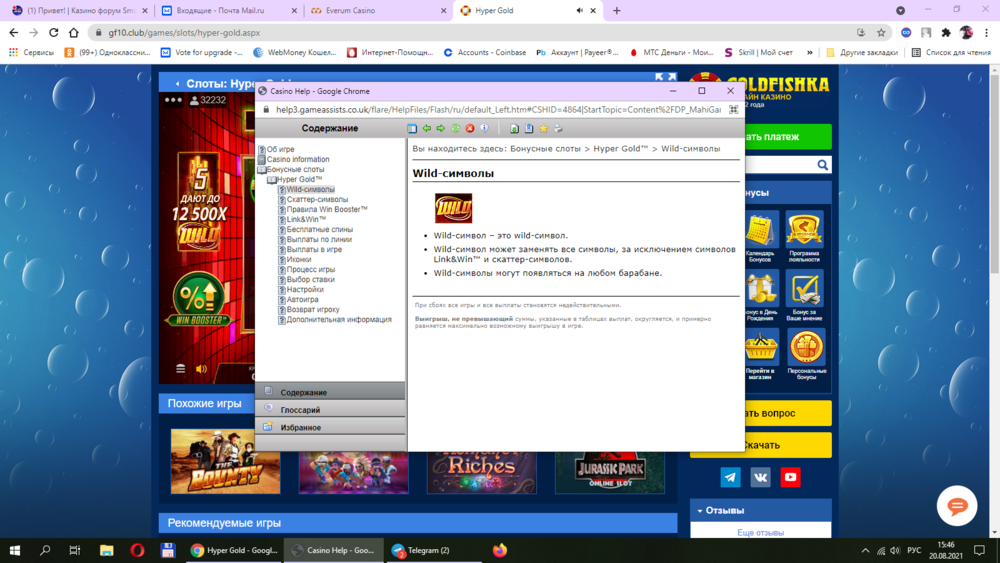Switch to Everum Casino browser tab
The width and height of the screenshot is (1000, 563).
click(378, 10)
